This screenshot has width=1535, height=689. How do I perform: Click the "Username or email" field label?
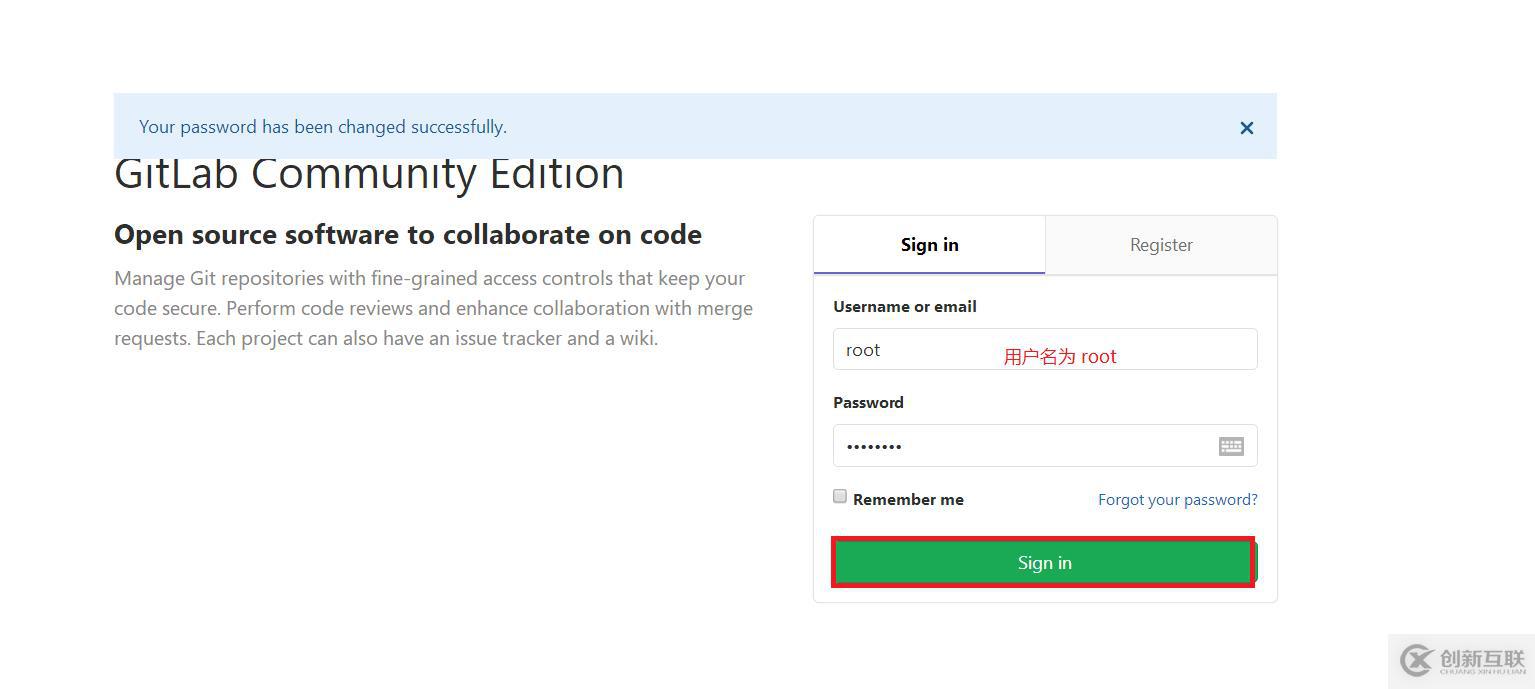(904, 306)
